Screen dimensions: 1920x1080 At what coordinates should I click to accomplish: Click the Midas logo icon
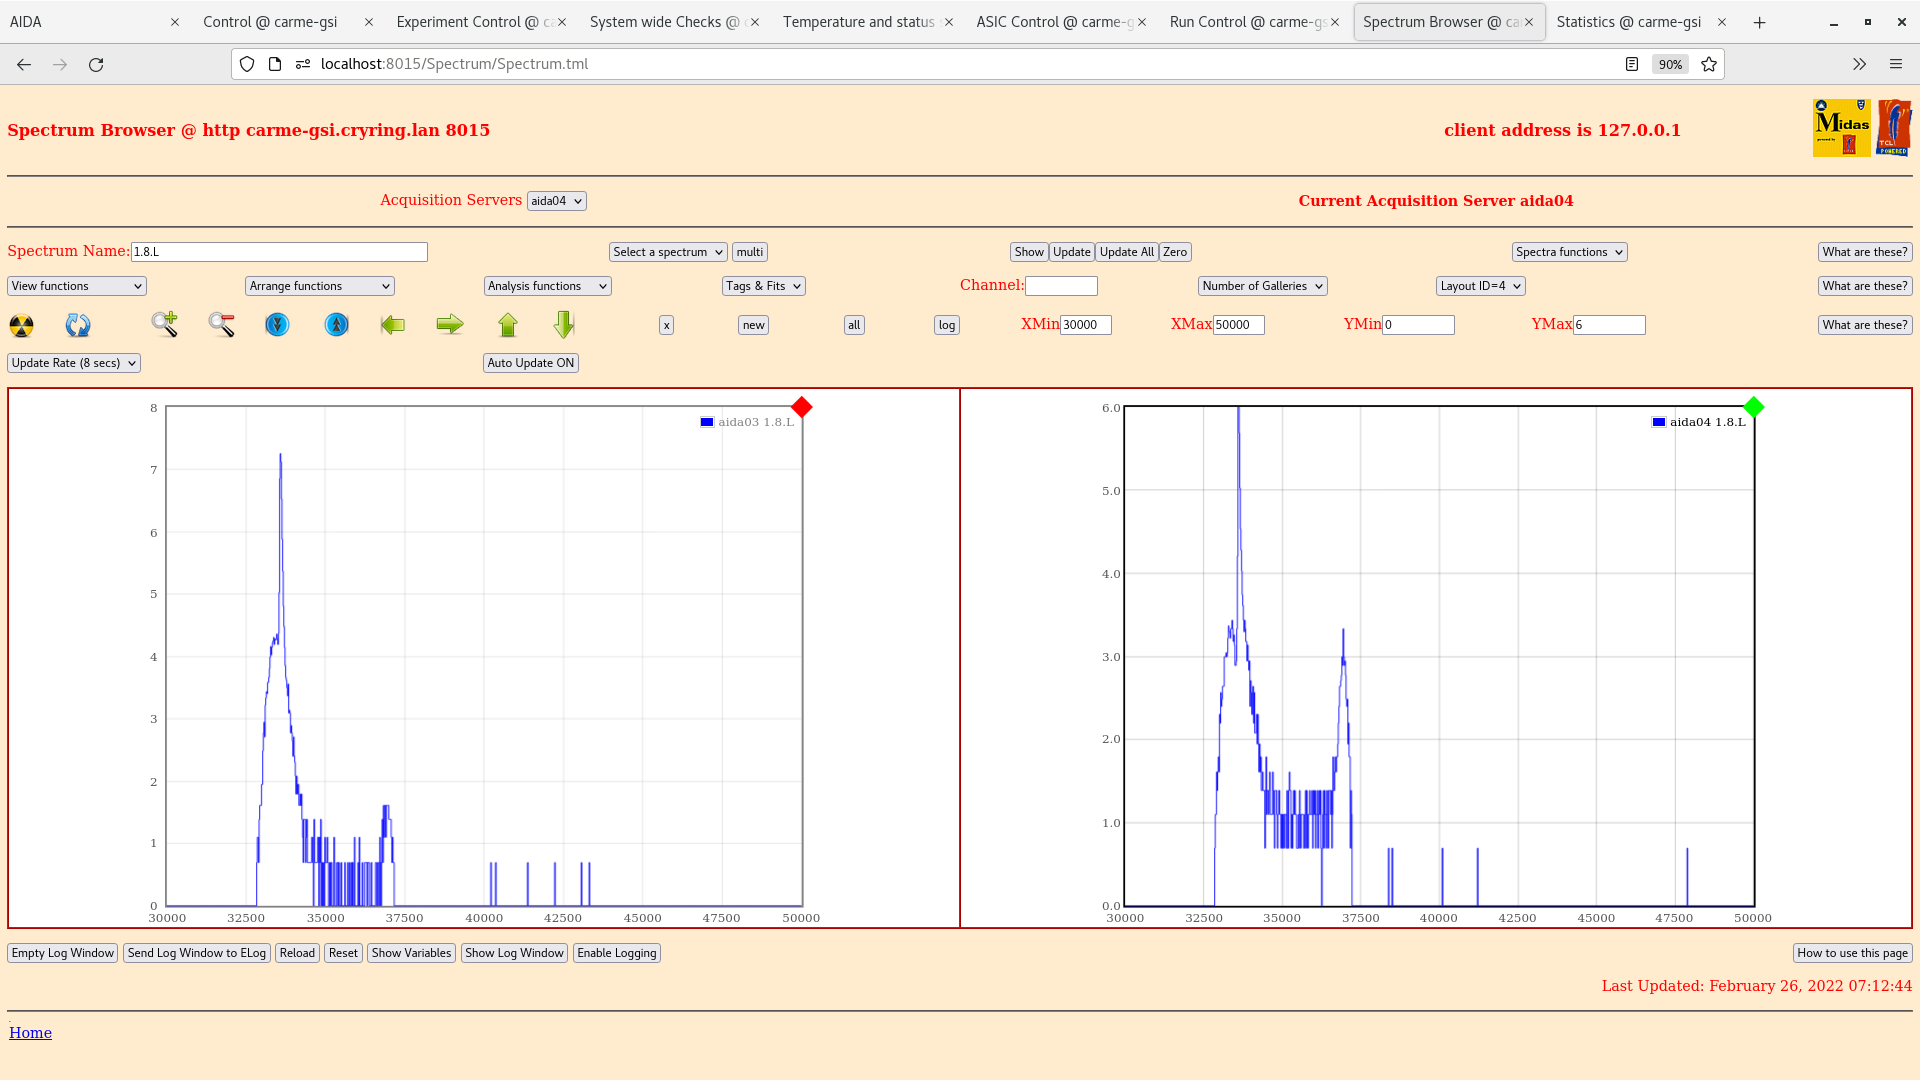[1841, 128]
